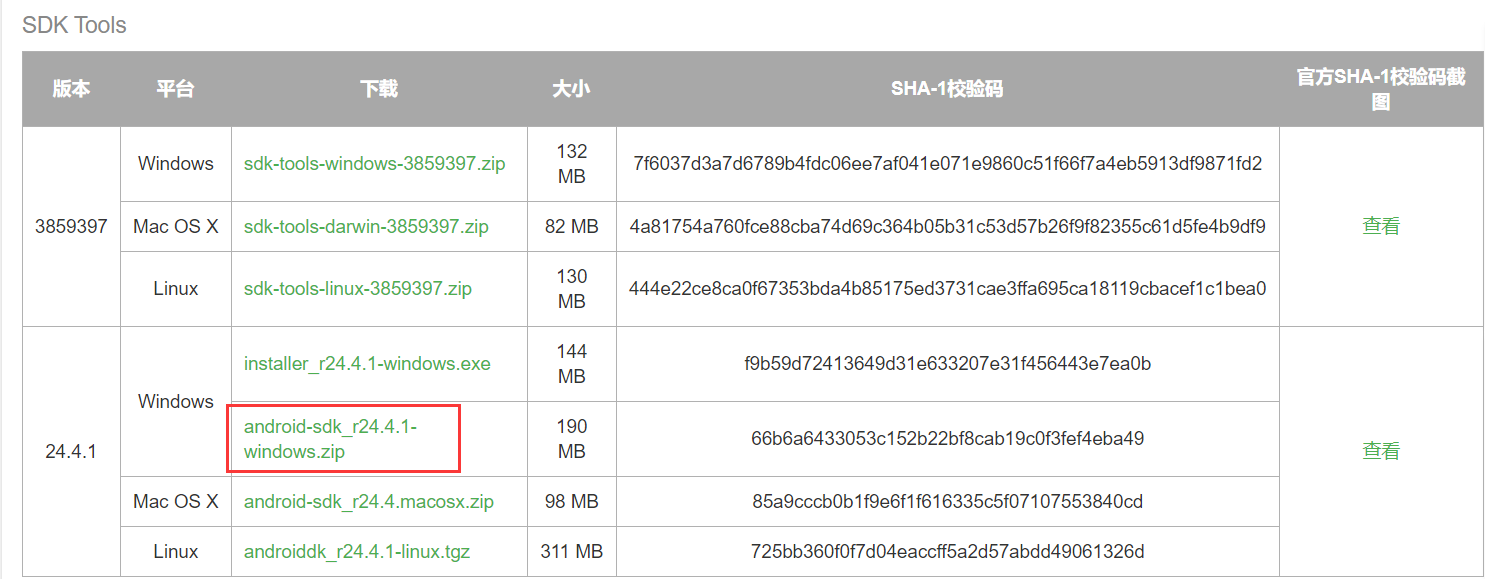Click the 82 MB size cell
This screenshot has height=579, width=1485.
click(571, 227)
